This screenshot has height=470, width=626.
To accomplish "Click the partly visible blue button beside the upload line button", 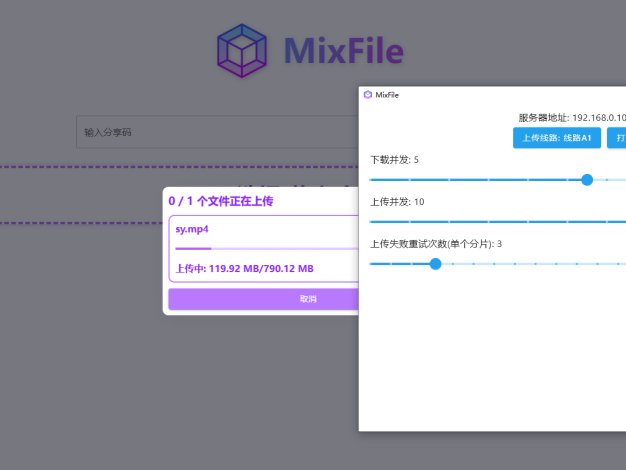I will [616, 138].
